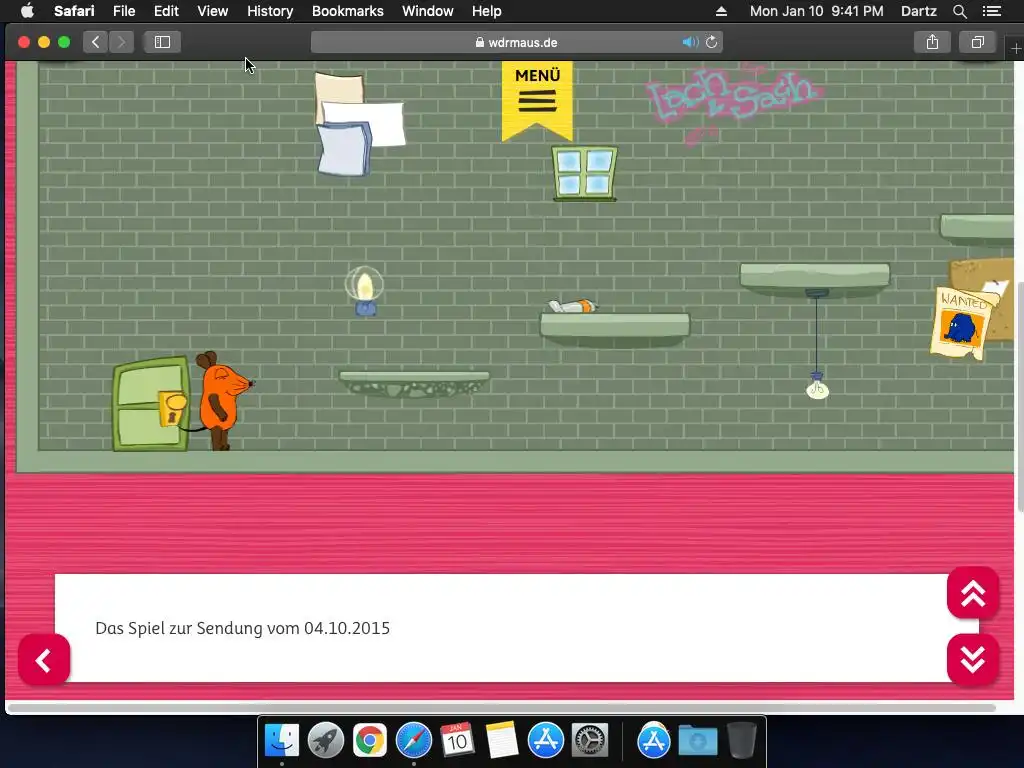
Task: Click the horizontal page scrollbar
Action: tap(502, 708)
